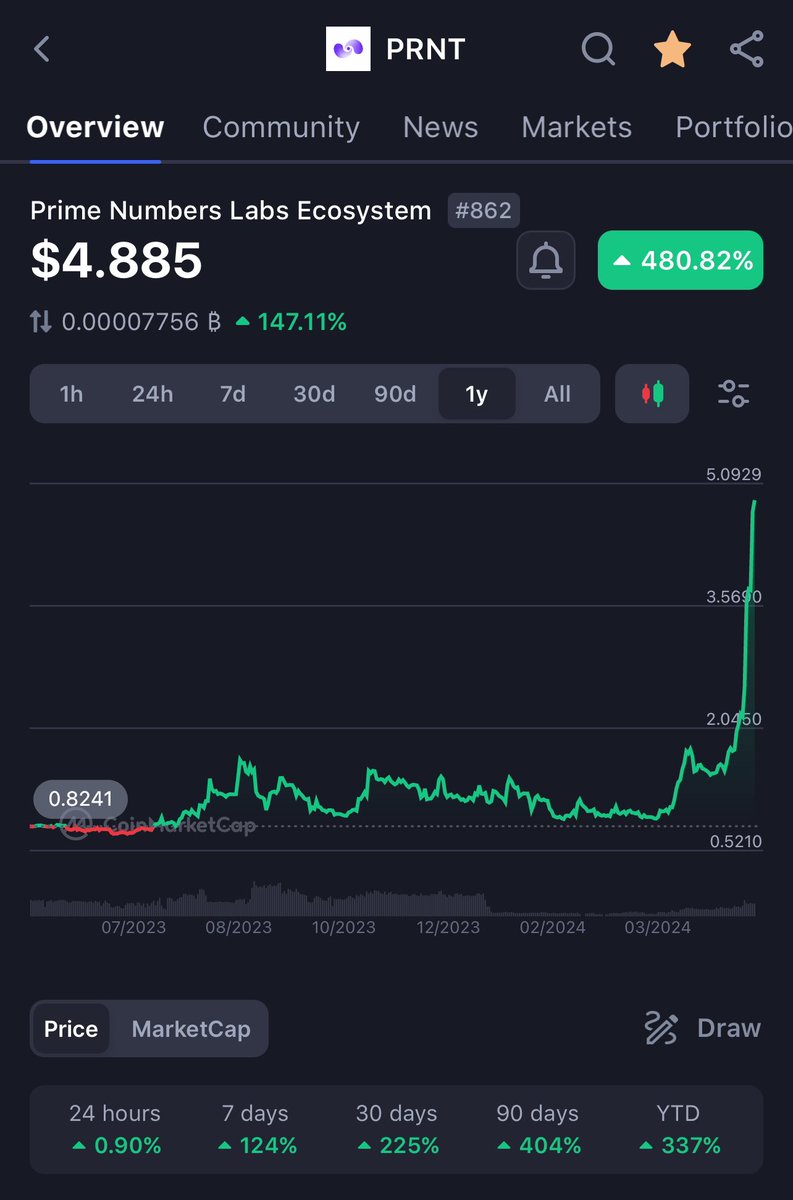Tap the 03/2024 date label
Screen dimensions: 793x1200
click(x=657, y=927)
